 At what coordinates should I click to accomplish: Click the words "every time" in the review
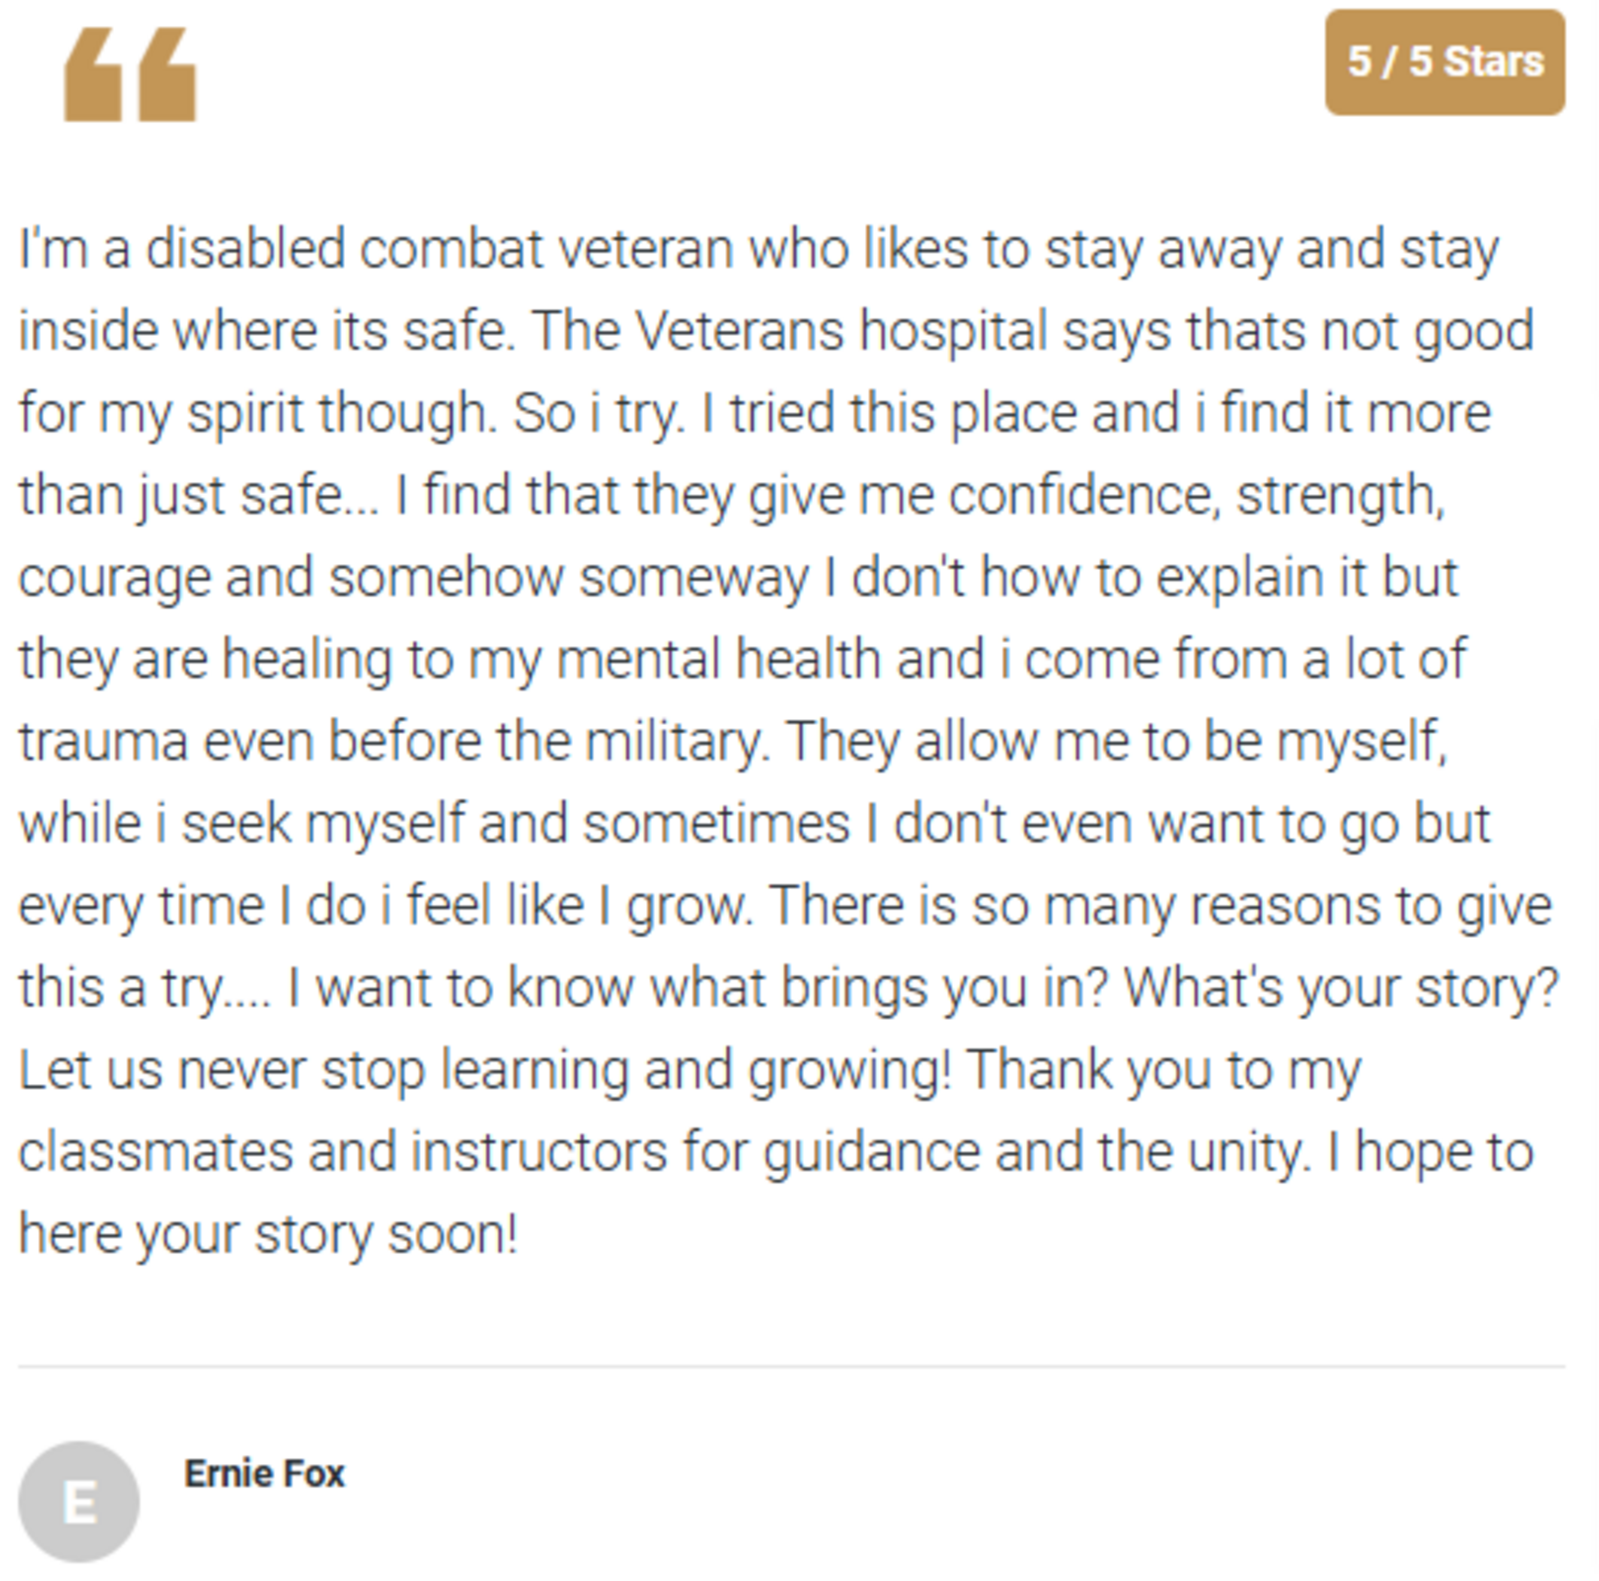point(140,906)
